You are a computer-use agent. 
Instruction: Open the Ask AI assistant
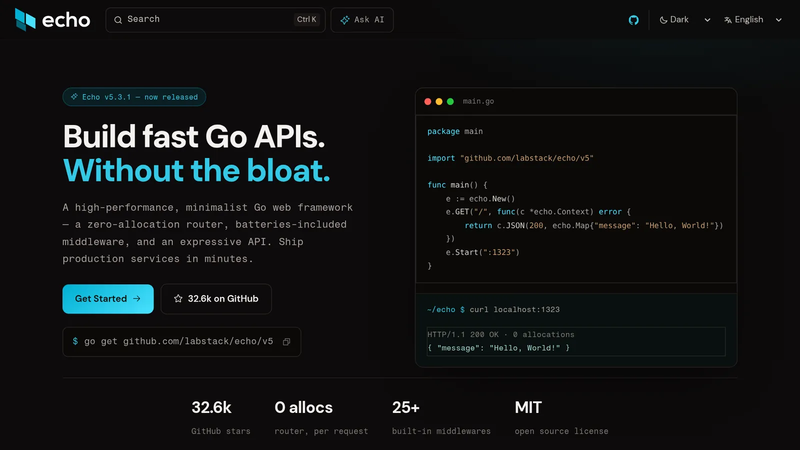[x=362, y=20]
